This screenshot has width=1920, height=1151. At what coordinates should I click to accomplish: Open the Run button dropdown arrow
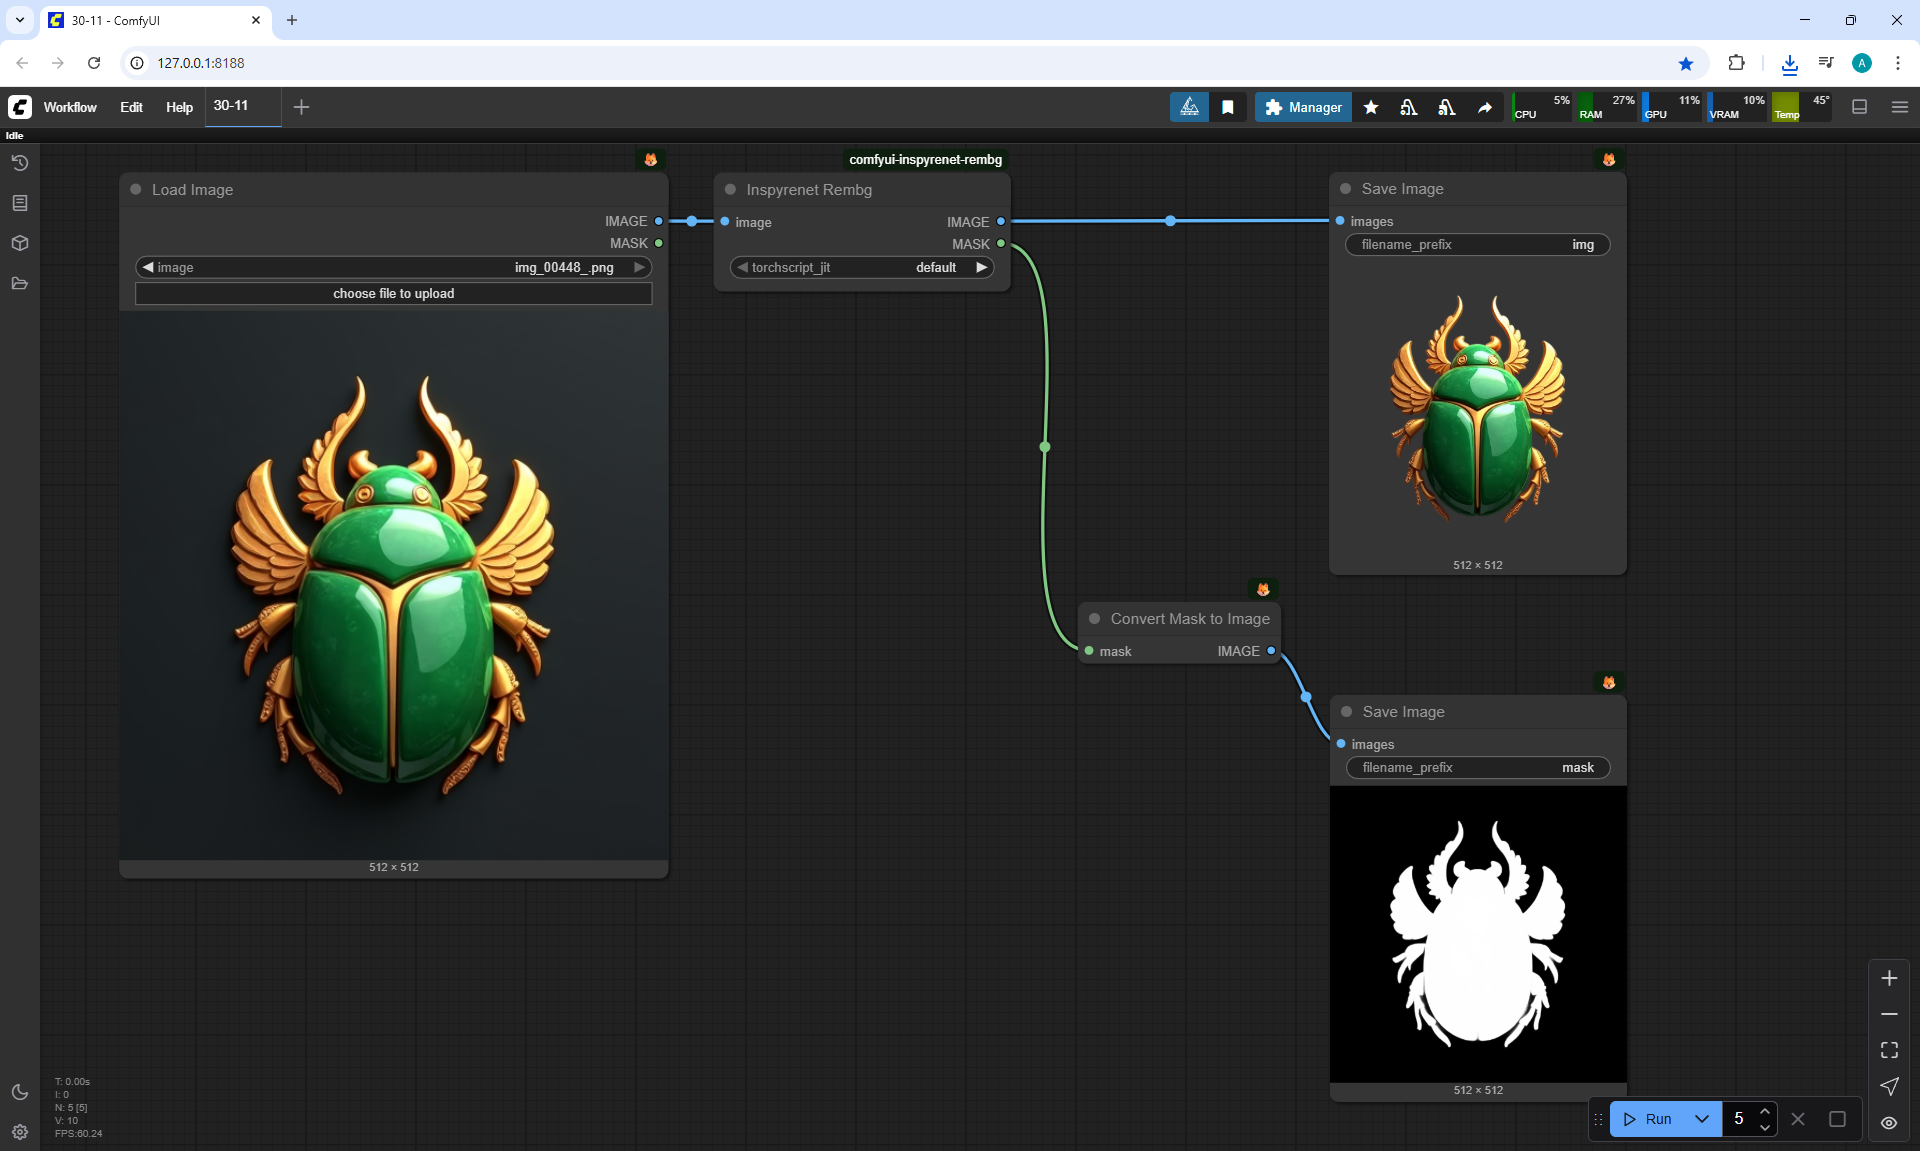[1702, 1119]
